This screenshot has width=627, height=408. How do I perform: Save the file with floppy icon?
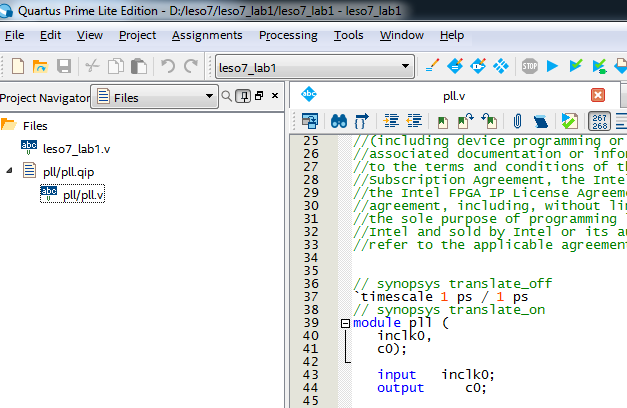coord(64,66)
